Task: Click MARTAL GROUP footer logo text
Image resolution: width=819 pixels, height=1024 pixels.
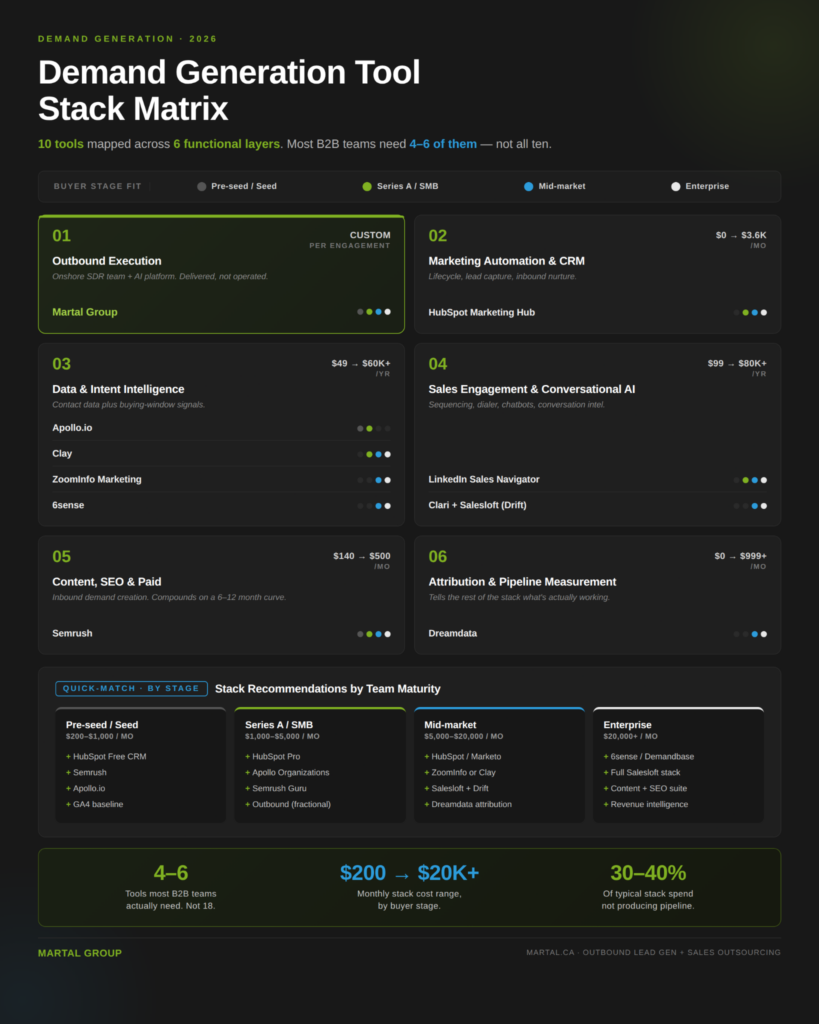Action: point(80,953)
